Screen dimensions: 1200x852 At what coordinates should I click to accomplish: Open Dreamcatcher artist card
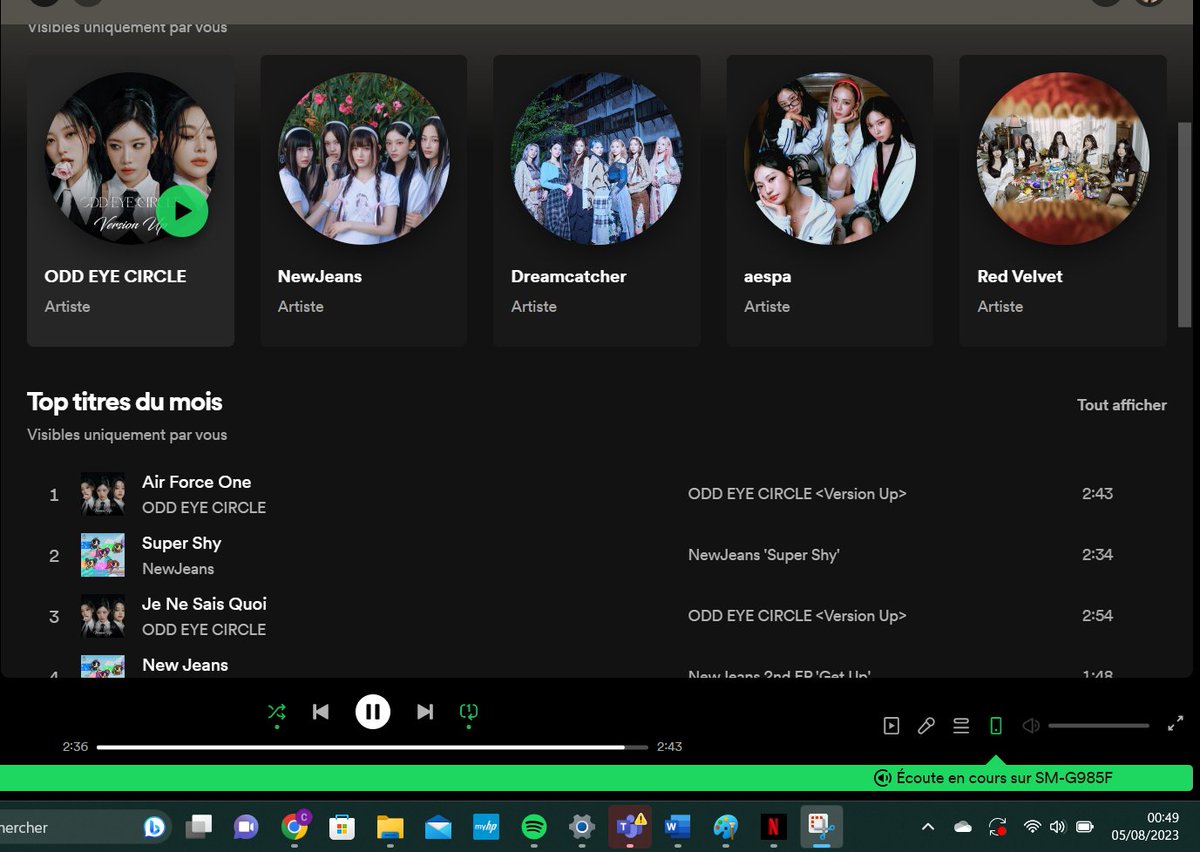[597, 200]
